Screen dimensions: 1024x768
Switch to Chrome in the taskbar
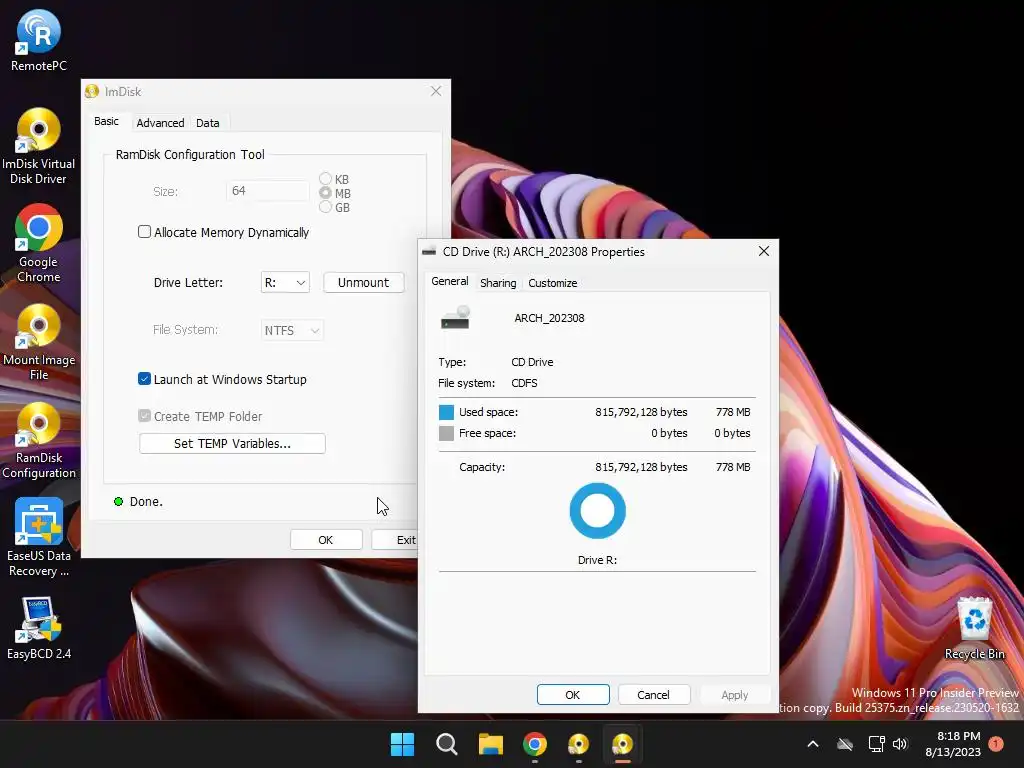[534, 744]
